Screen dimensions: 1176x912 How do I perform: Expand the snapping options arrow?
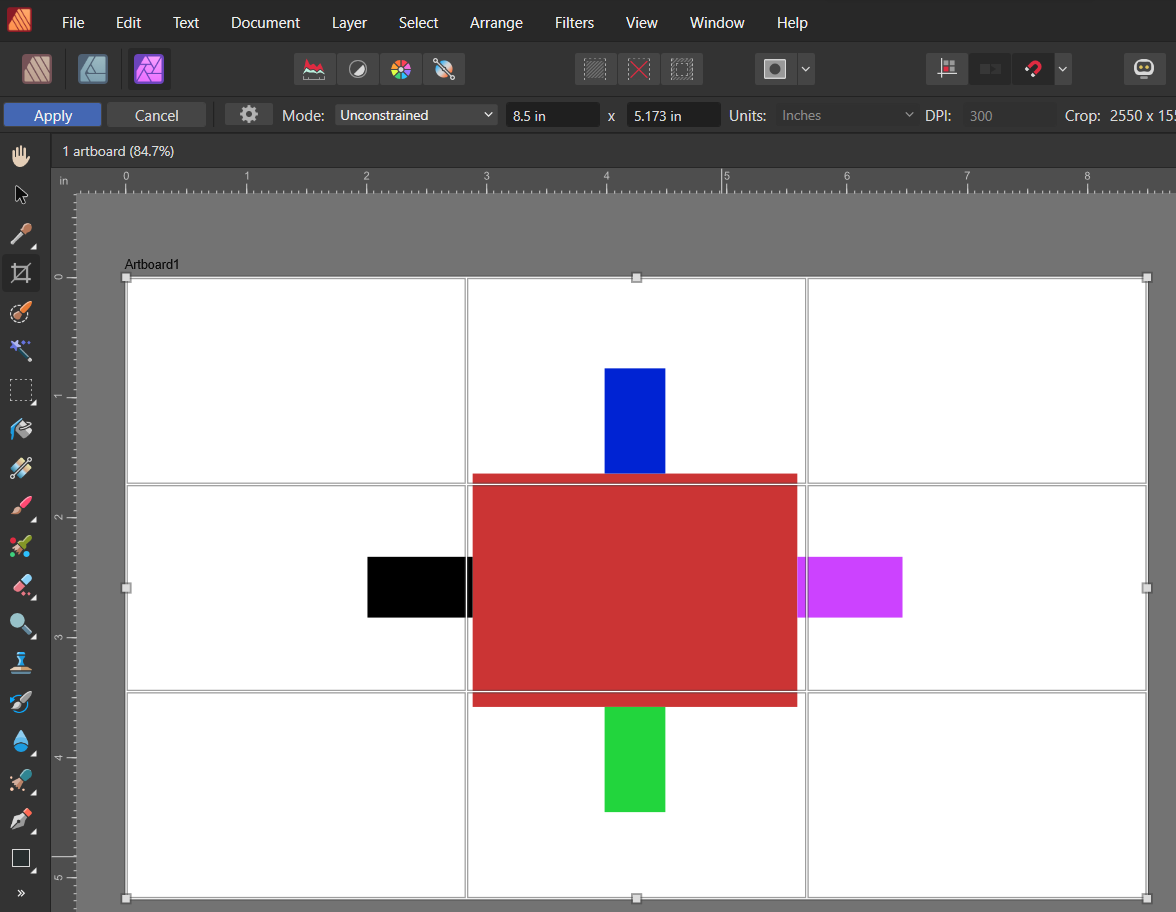click(x=1063, y=69)
